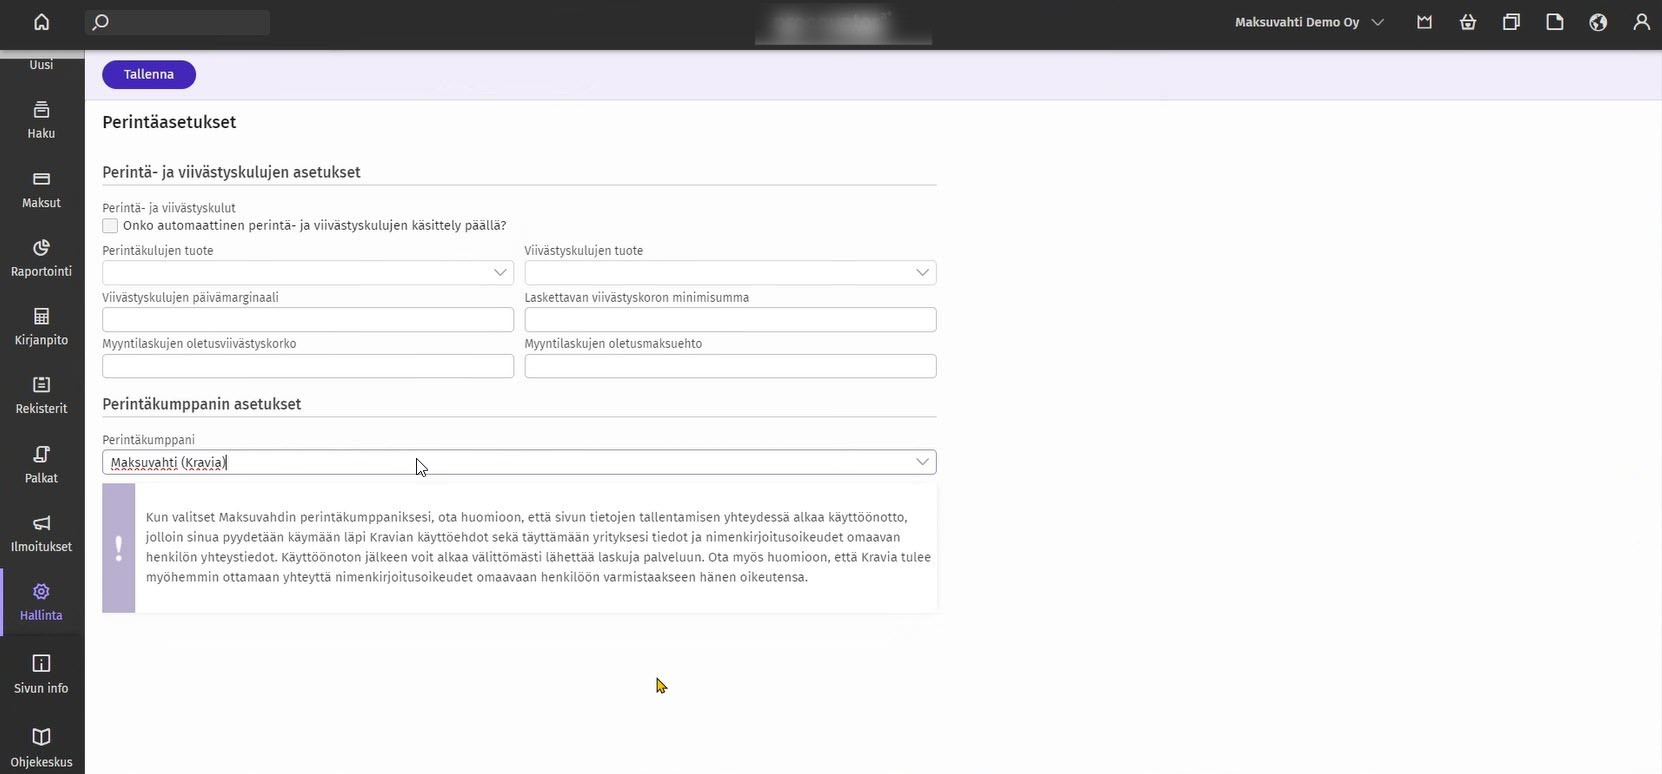Open the Viivästyskulujen tuote dropdown
The image size is (1662, 774).
730,272
